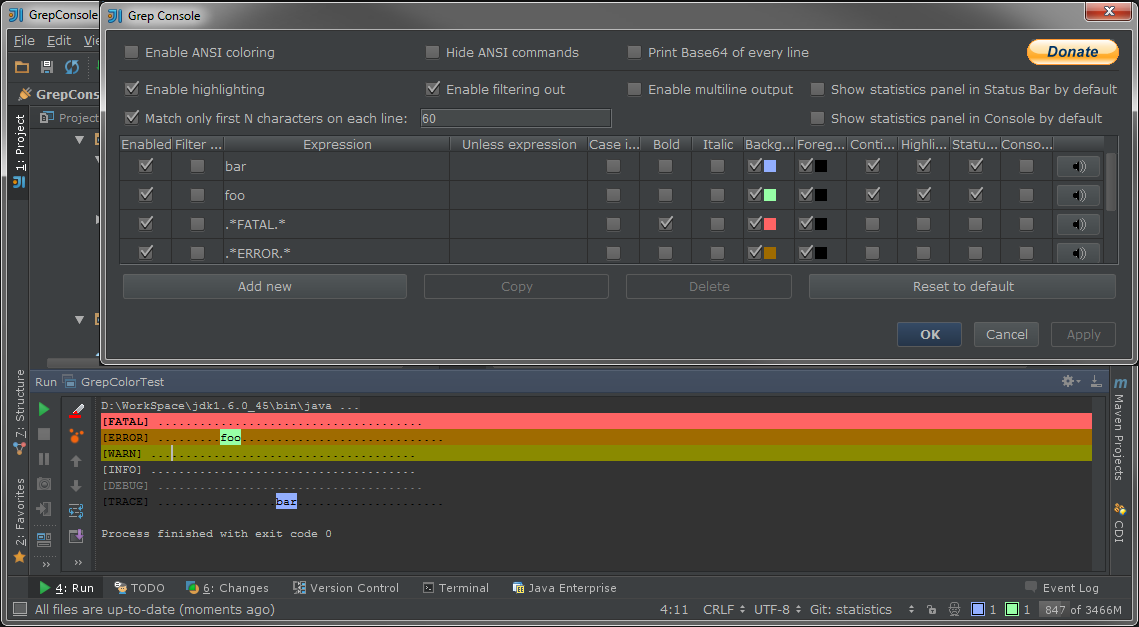Pick the green background swatch for foo
The width and height of the screenshot is (1139, 627).
[x=770, y=195]
